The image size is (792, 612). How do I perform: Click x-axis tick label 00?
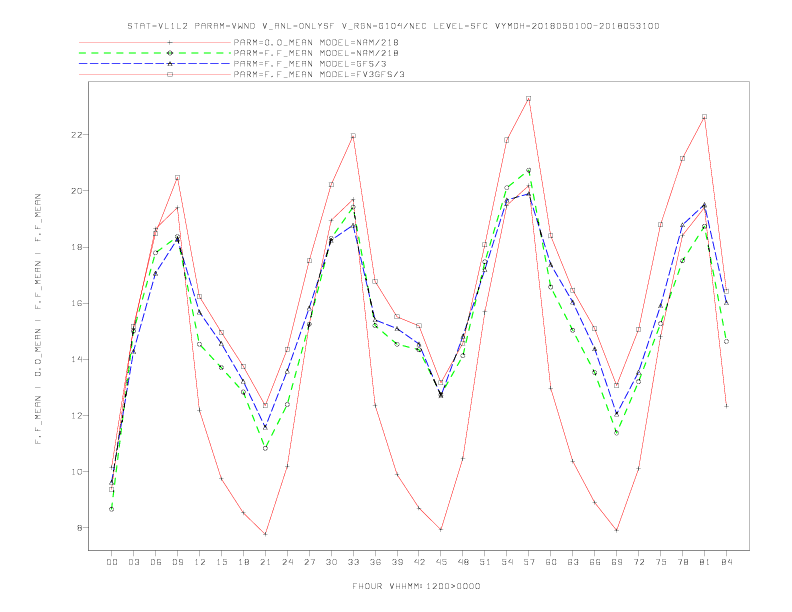tap(112, 562)
